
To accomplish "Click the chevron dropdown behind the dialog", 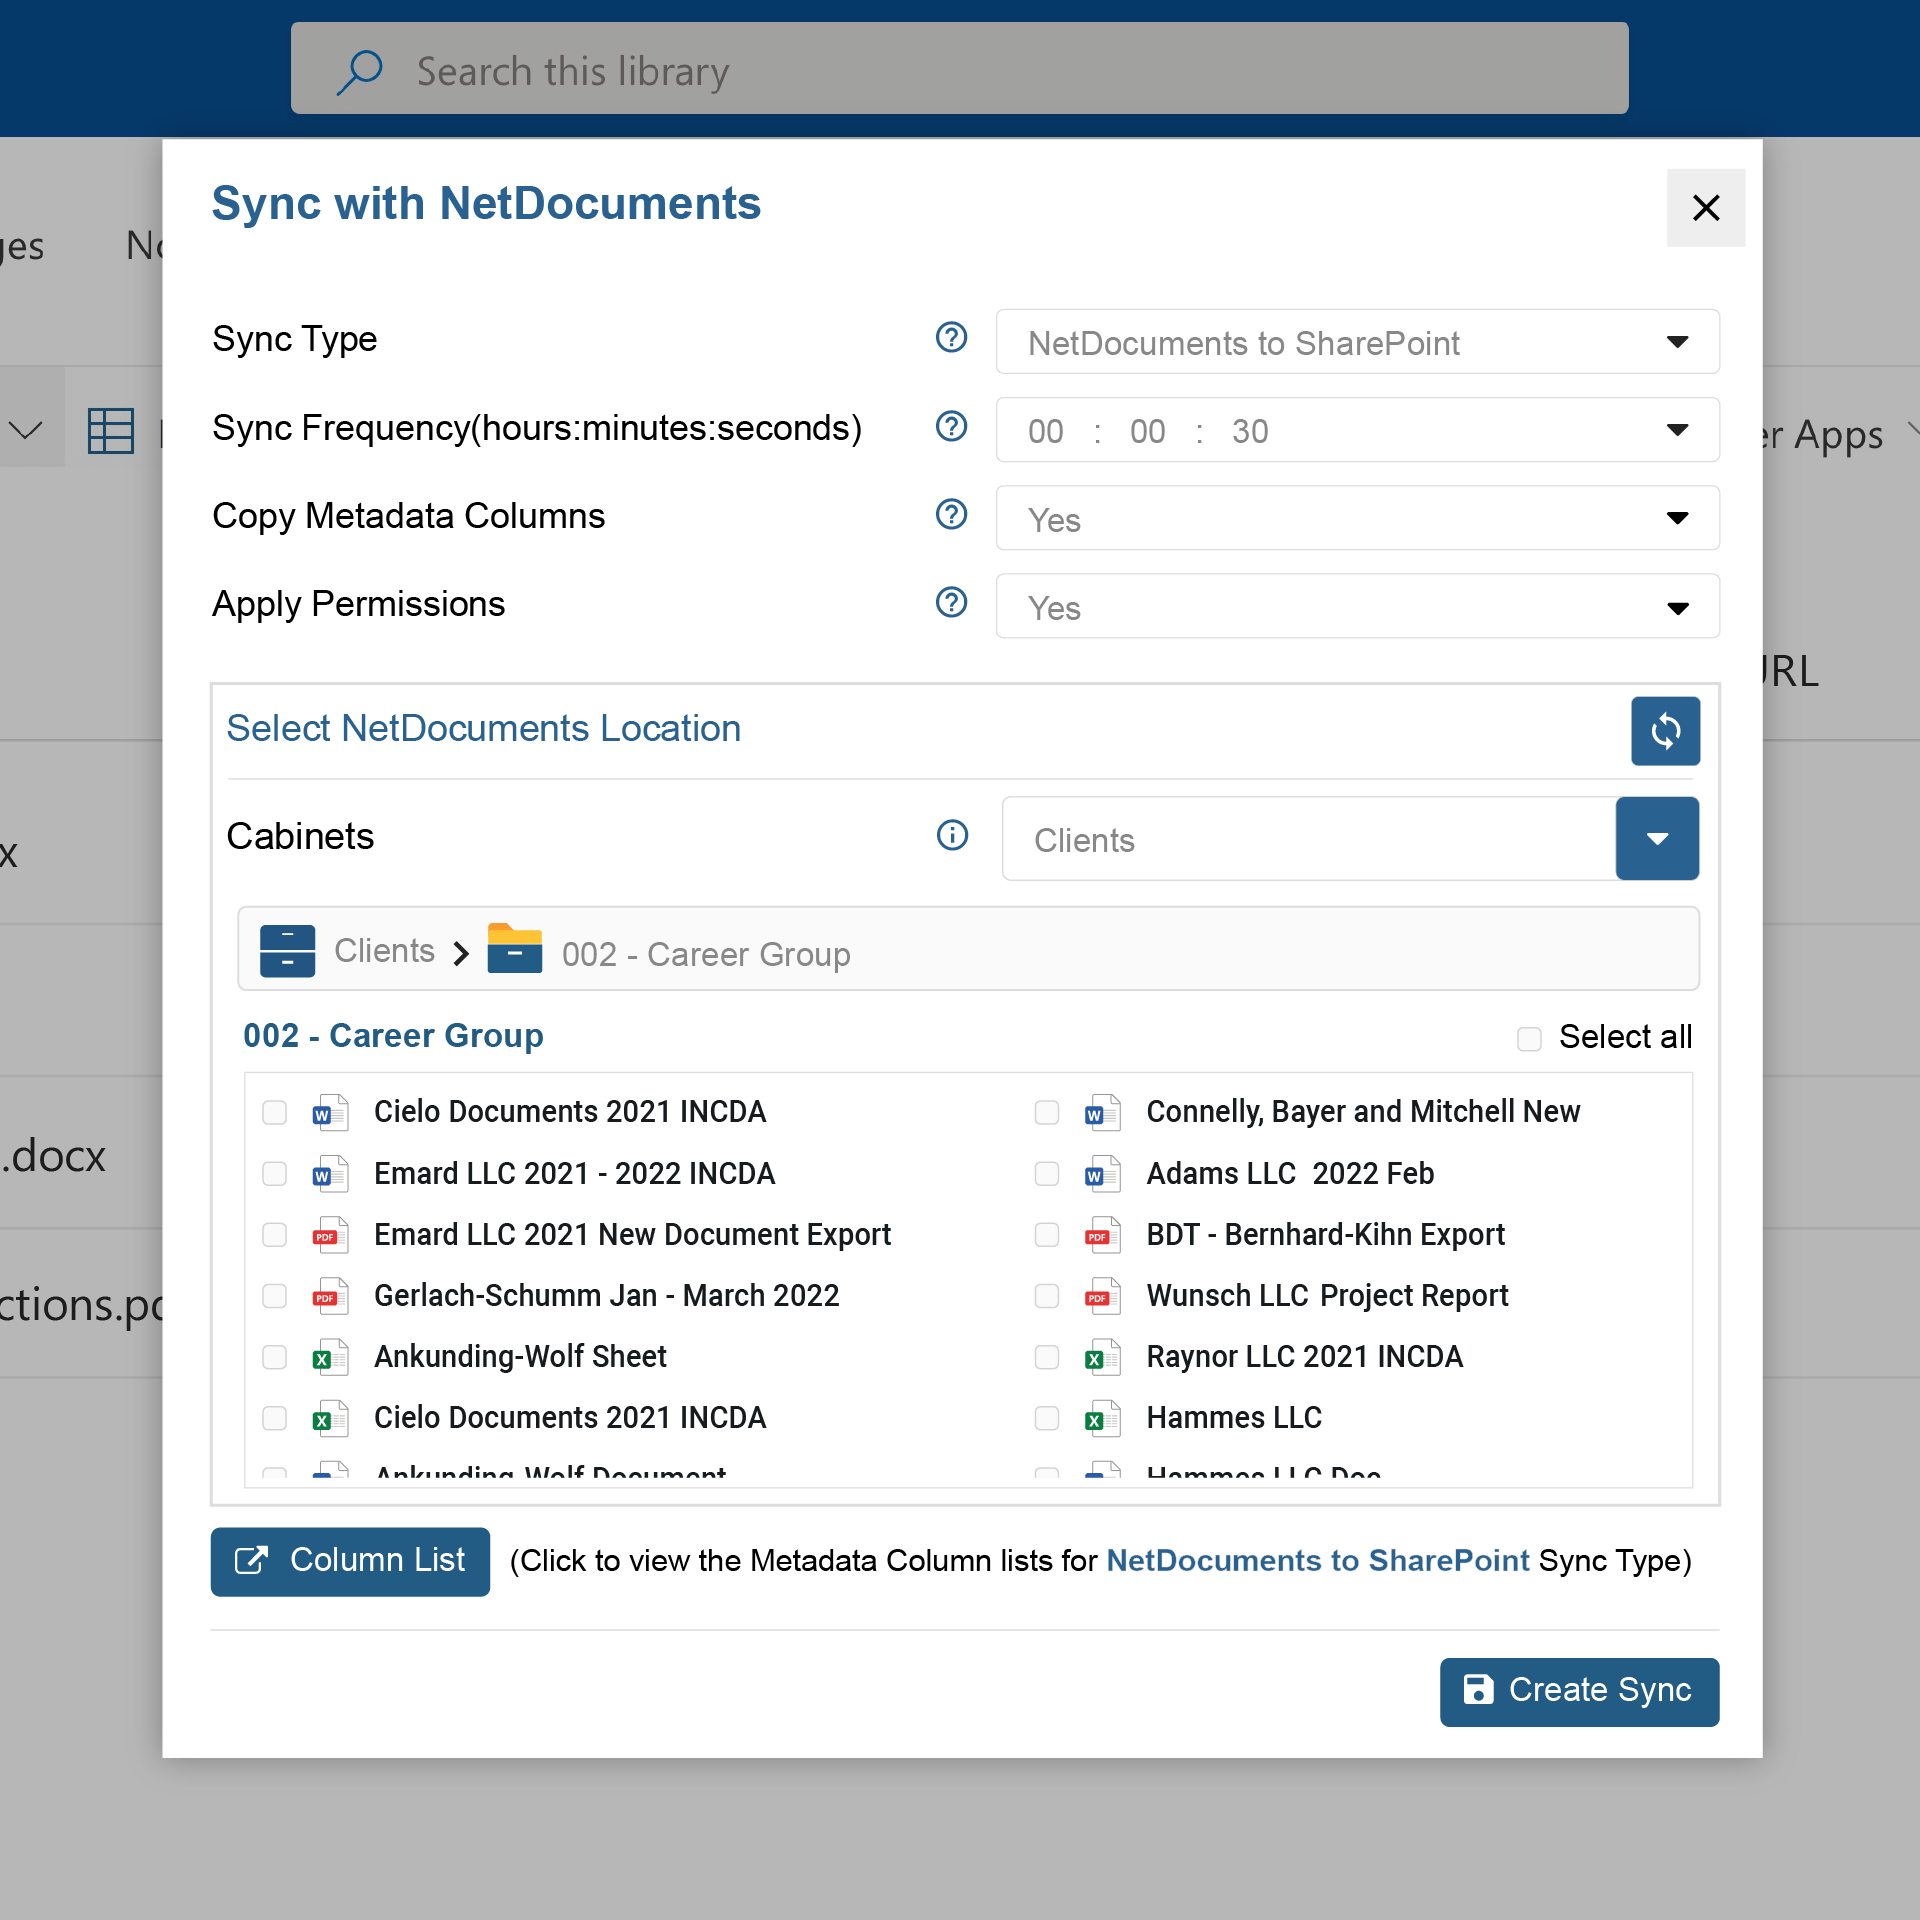I will tap(25, 431).
